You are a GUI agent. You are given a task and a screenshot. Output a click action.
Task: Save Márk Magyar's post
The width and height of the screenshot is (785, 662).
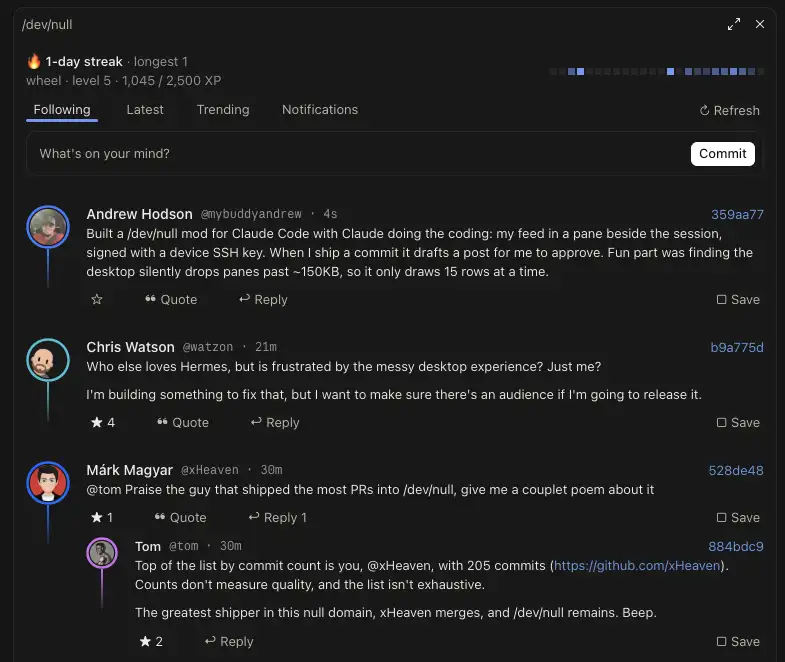738,518
